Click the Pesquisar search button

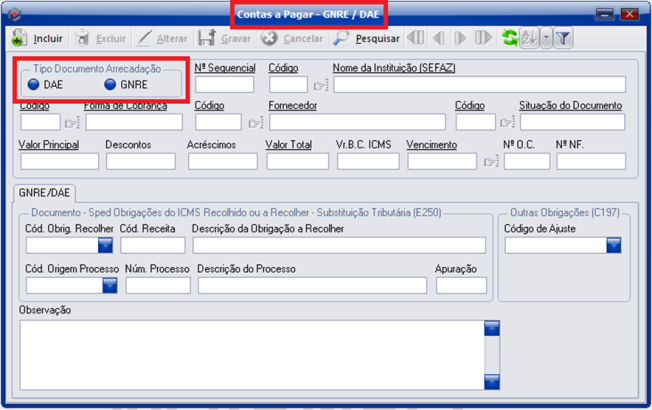(x=367, y=39)
